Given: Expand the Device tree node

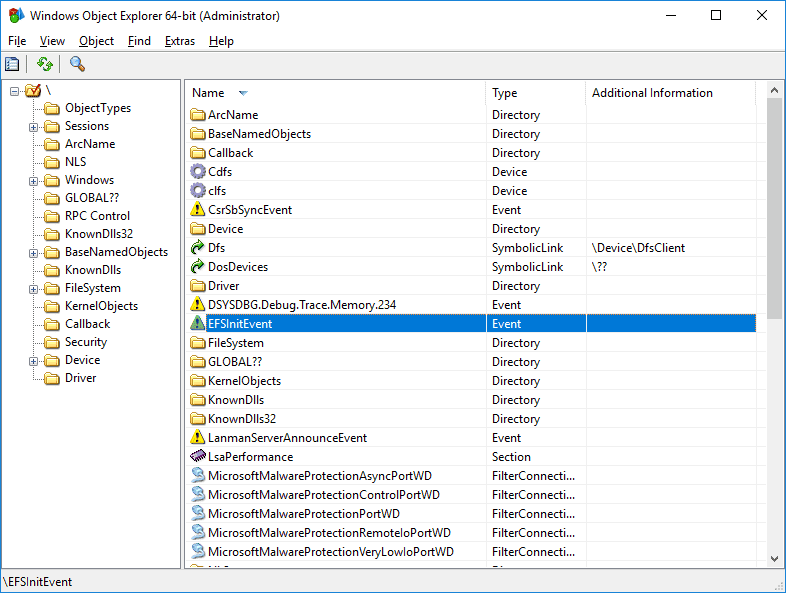Looking at the screenshot, I should [33, 361].
